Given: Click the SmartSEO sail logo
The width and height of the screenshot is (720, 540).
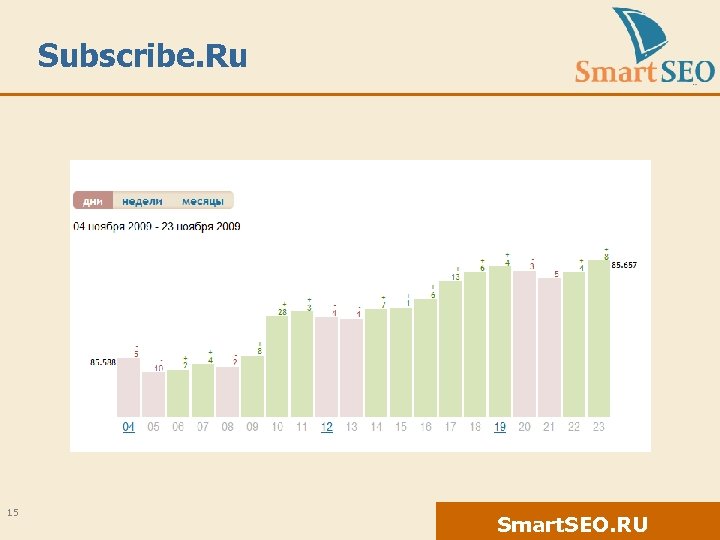Looking at the screenshot, I should point(644,45).
